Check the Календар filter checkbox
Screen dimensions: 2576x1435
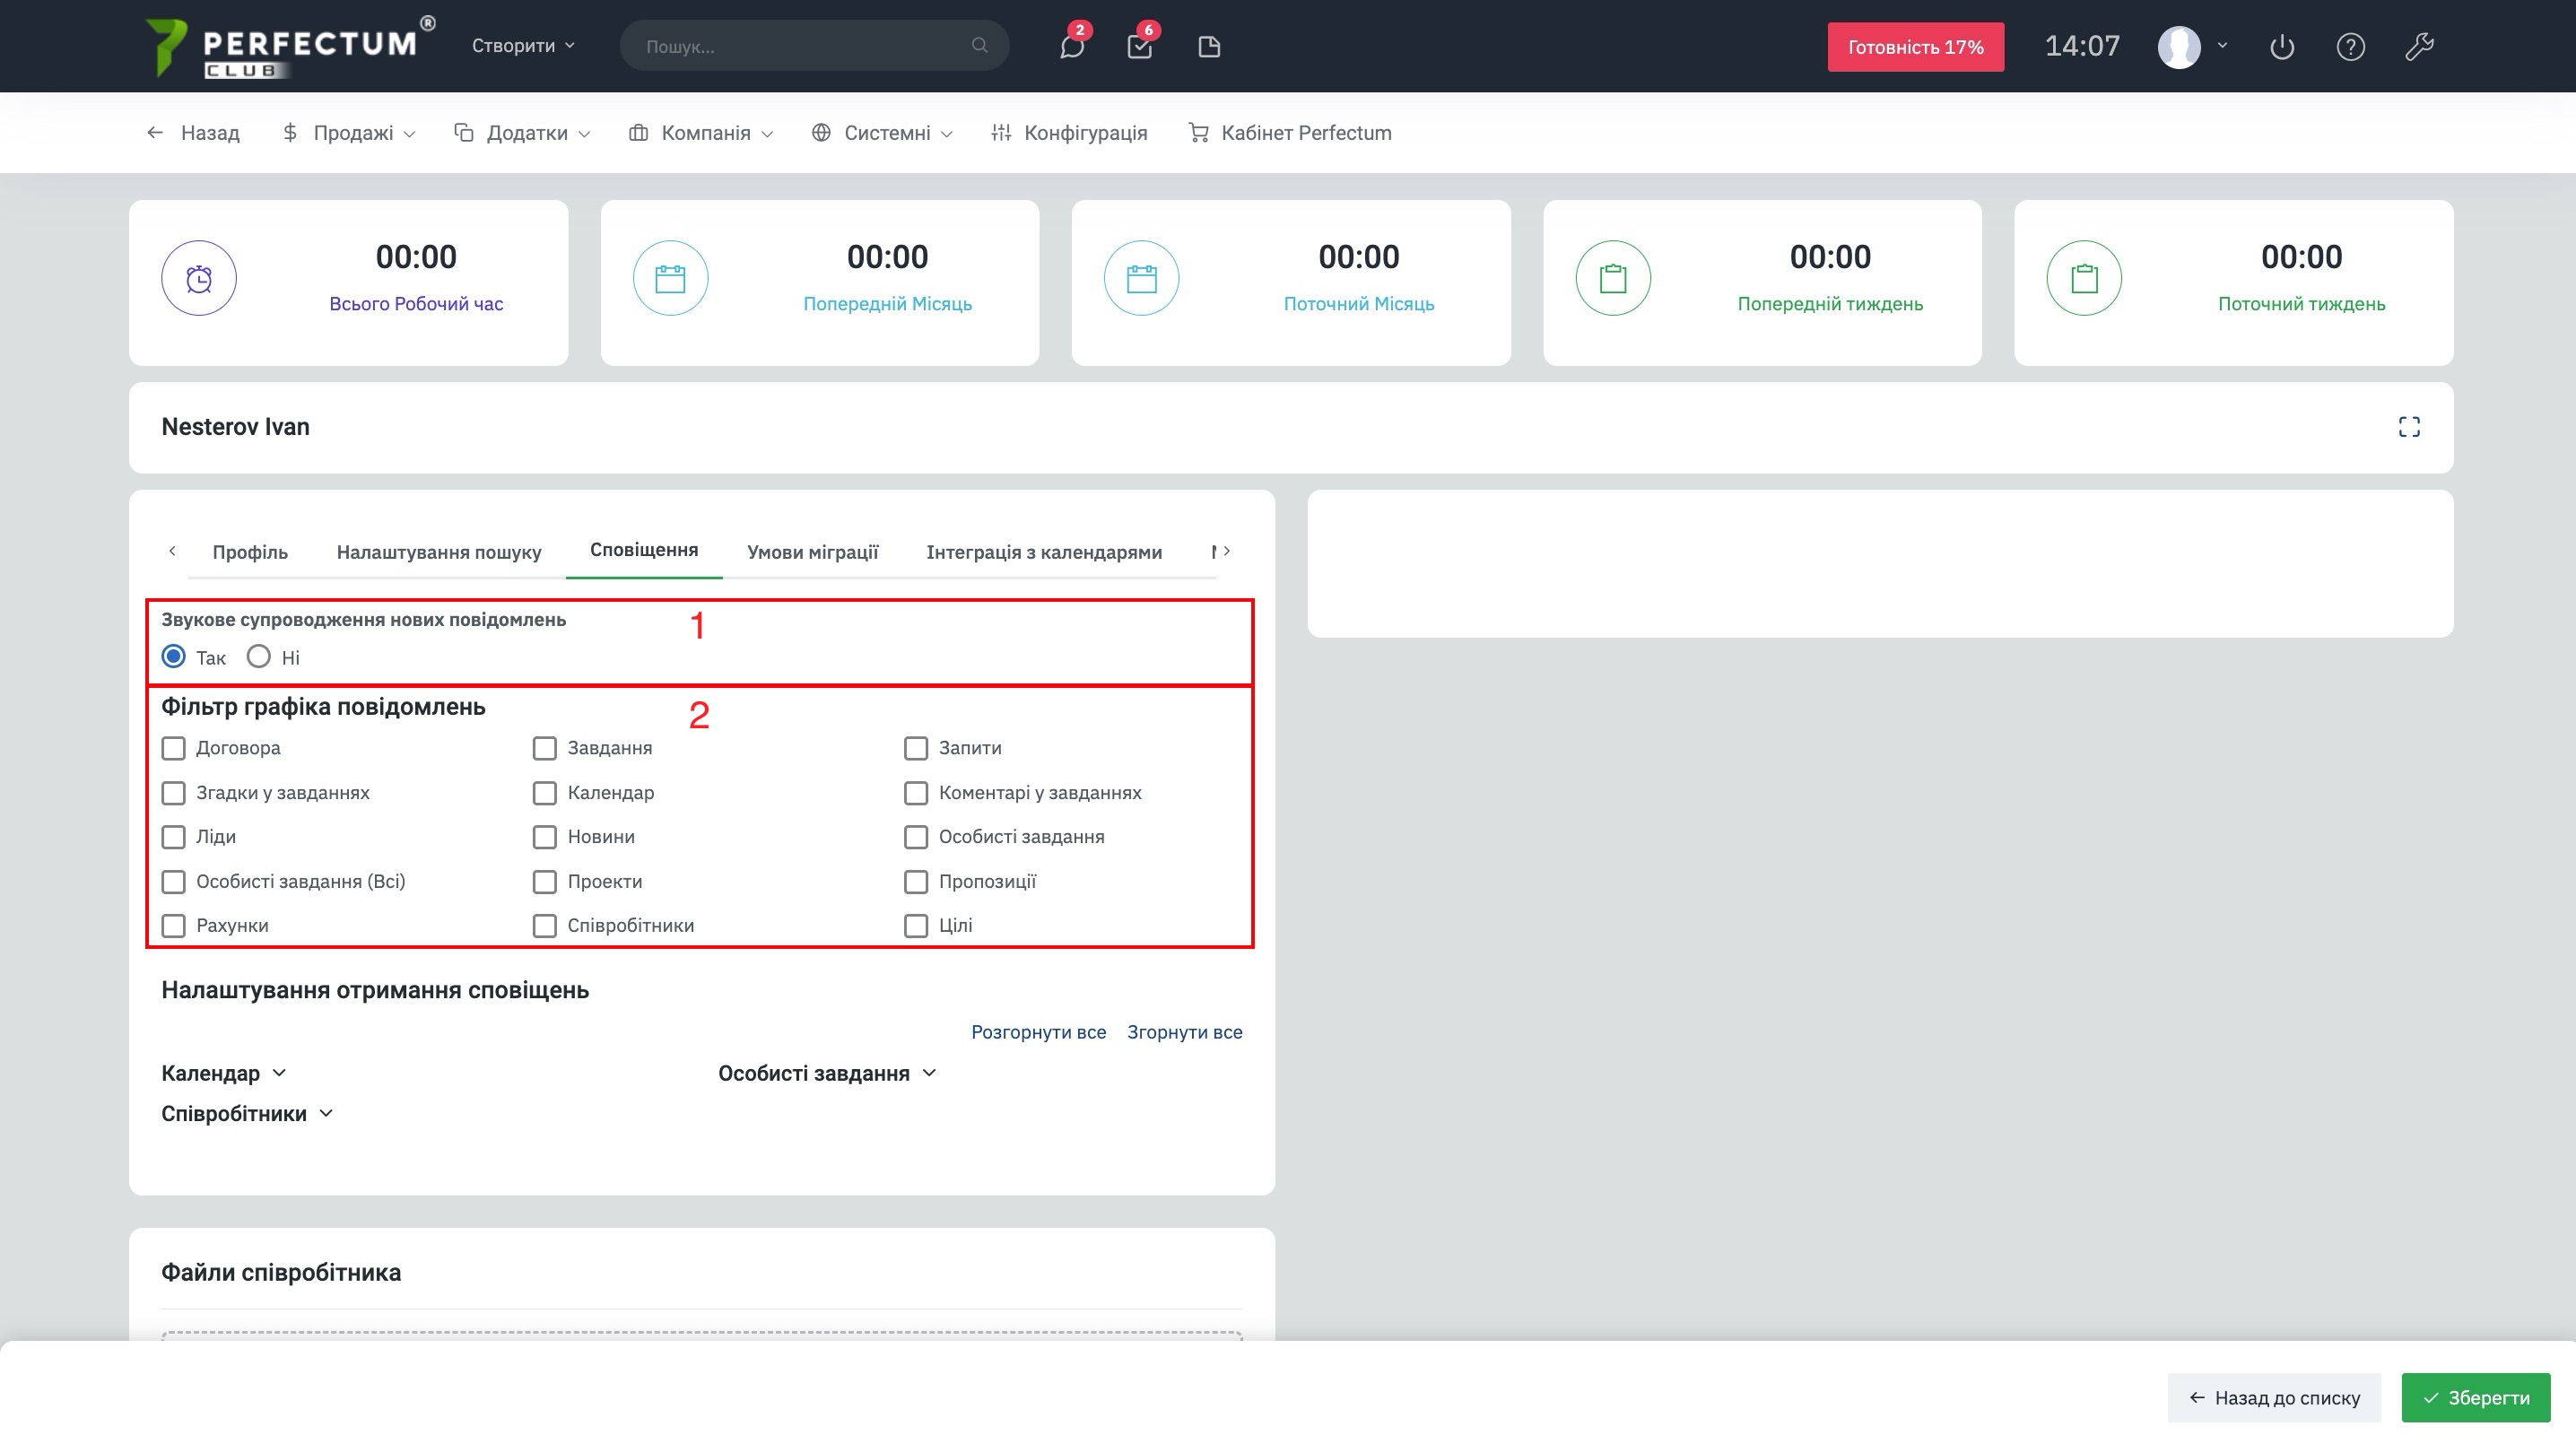(545, 793)
